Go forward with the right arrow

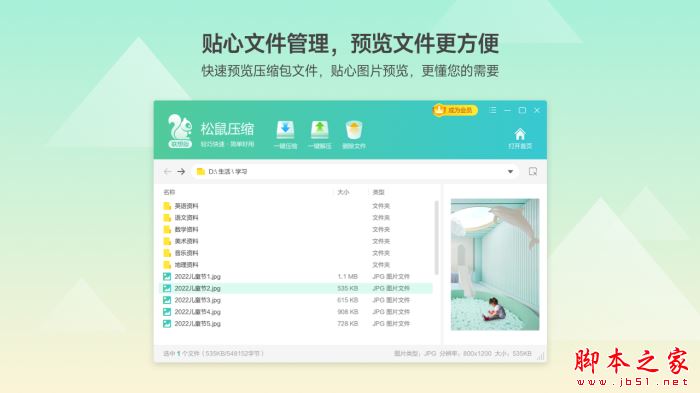coord(181,171)
